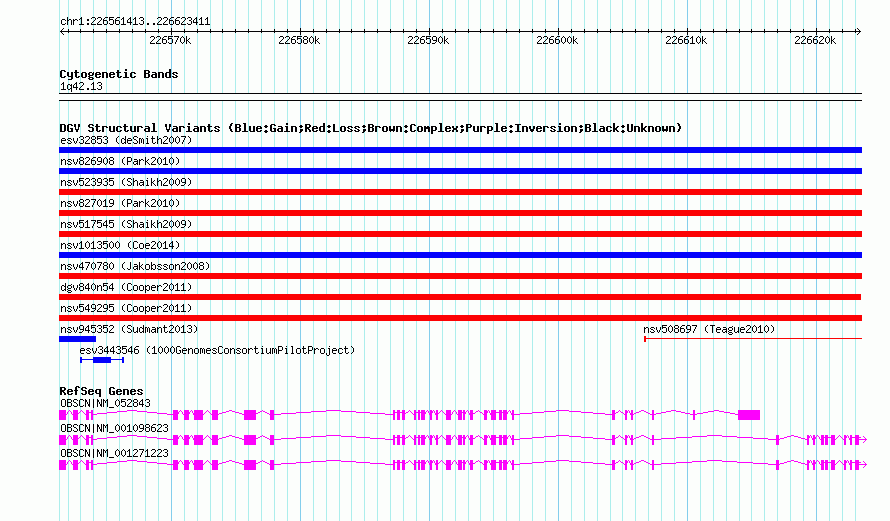Viewport: 890px width, 521px height.
Task: Select the red loss bar under nsv523935
Action: (x=460, y=192)
